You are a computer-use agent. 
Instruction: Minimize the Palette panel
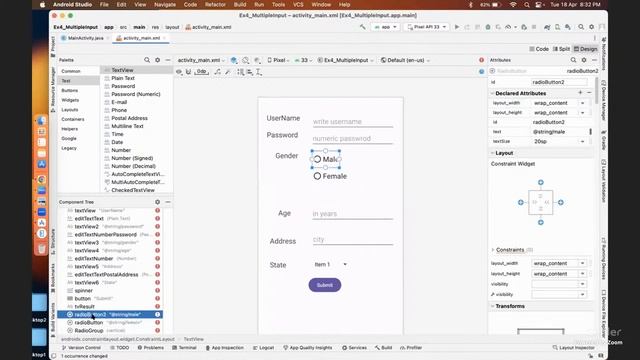point(168,60)
